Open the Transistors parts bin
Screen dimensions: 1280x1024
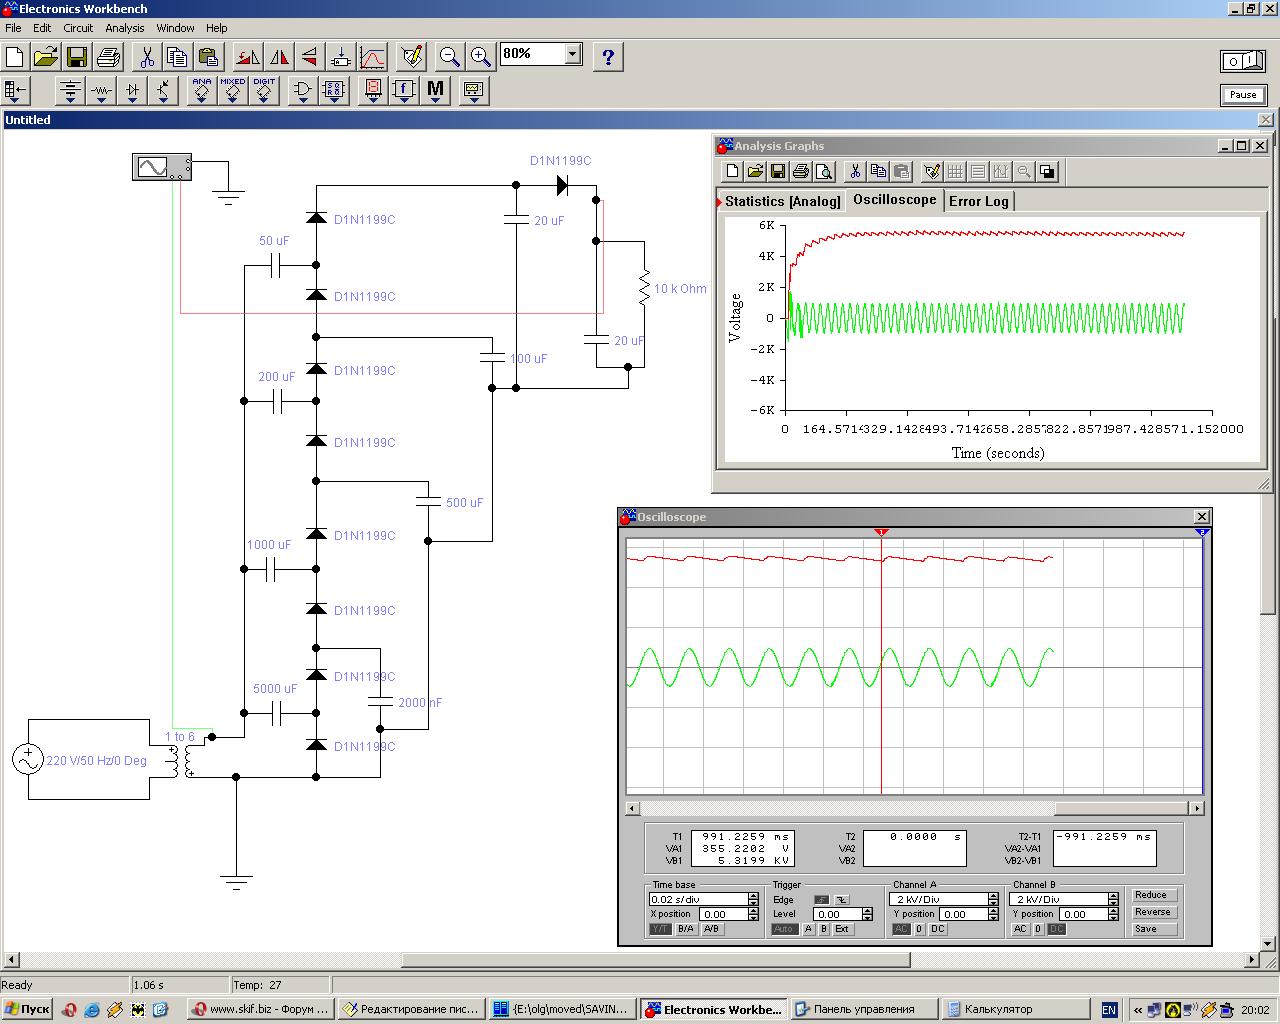pos(163,91)
